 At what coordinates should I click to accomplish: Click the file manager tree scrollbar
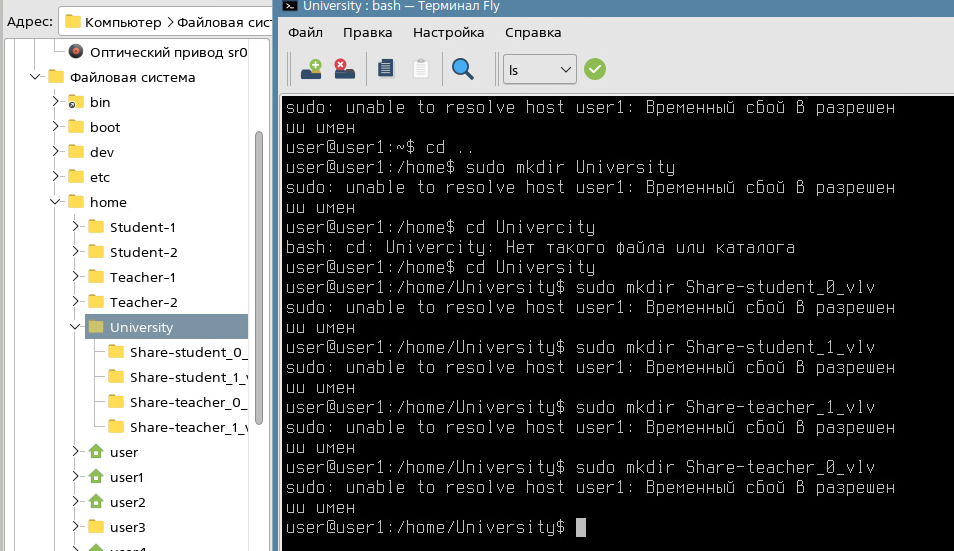coord(259,277)
